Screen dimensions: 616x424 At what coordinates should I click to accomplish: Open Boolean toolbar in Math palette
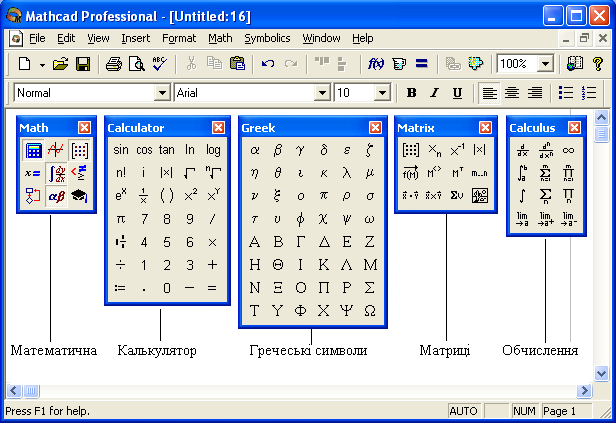pos(79,173)
